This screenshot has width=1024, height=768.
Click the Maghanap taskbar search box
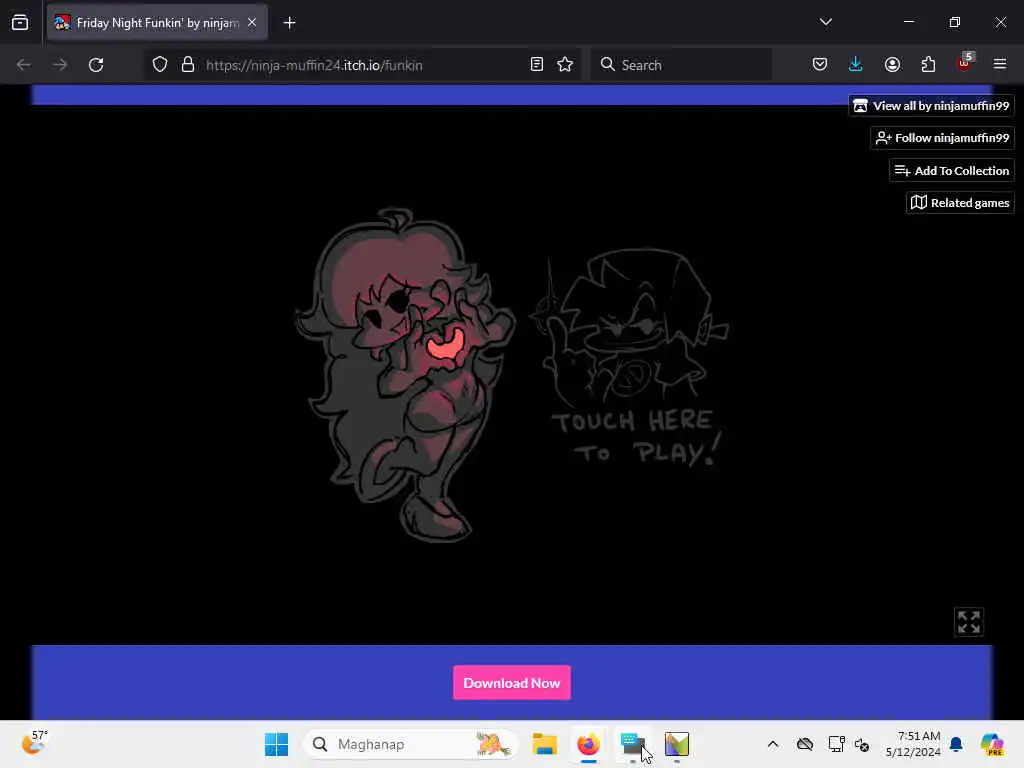(411, 744)
